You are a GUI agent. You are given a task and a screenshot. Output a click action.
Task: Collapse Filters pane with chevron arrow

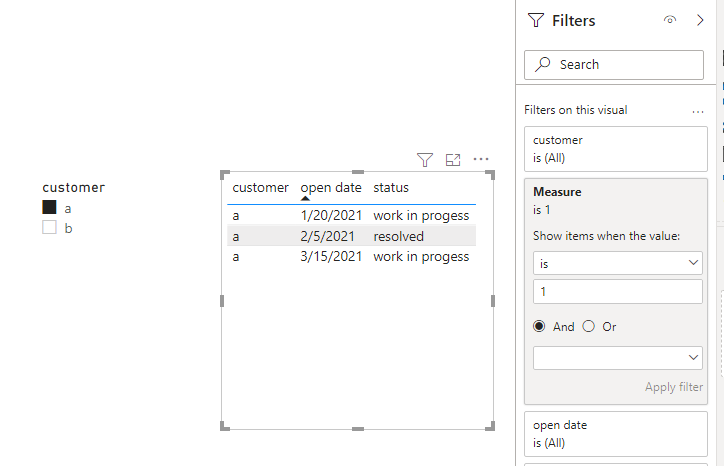[700, 20]
